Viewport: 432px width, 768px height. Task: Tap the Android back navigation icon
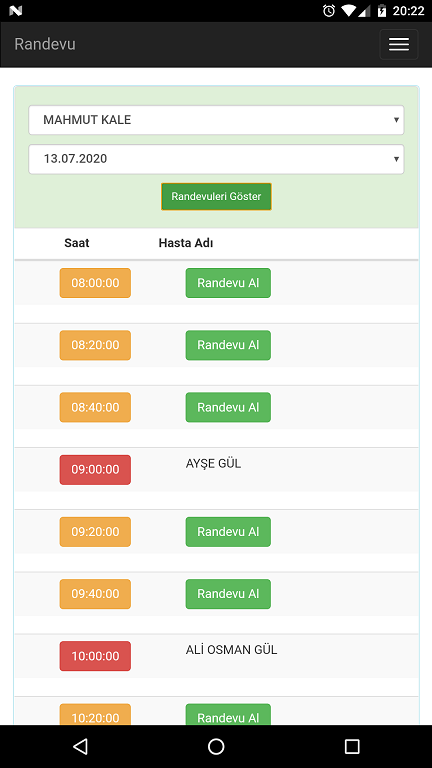pos(80,746)
